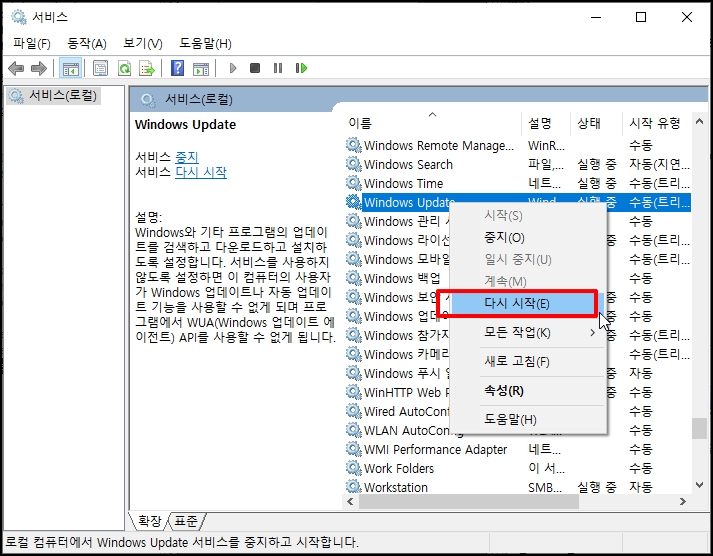Screen dimensions: 713x556
Task: Switch to the 표준 tab
Action: coord(186,521)
